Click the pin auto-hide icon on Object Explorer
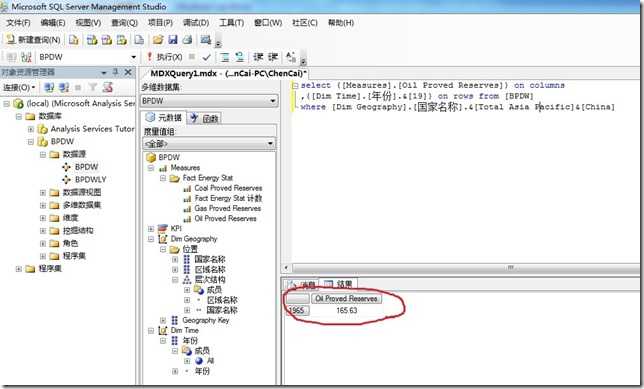The image size is (644, 389). tap(115, 72)
